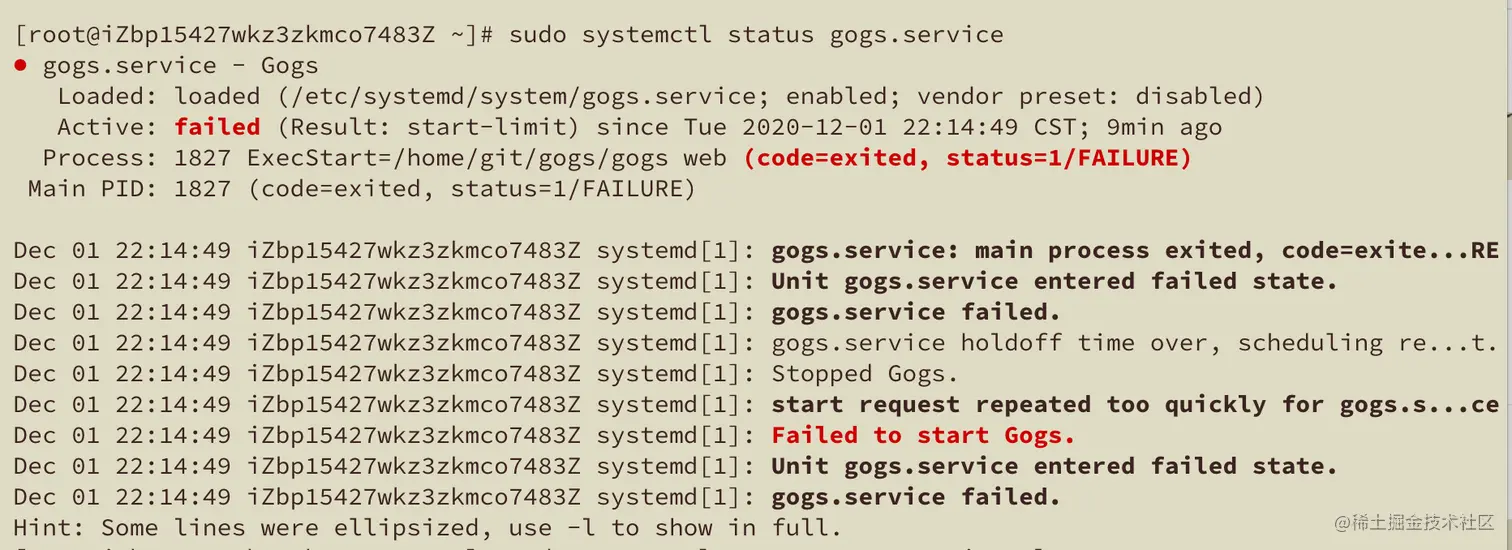Click the 'gogs.service - Gogs' unit title
The height and width of the screenshot is (550, 1512).
tap(180, 67)
